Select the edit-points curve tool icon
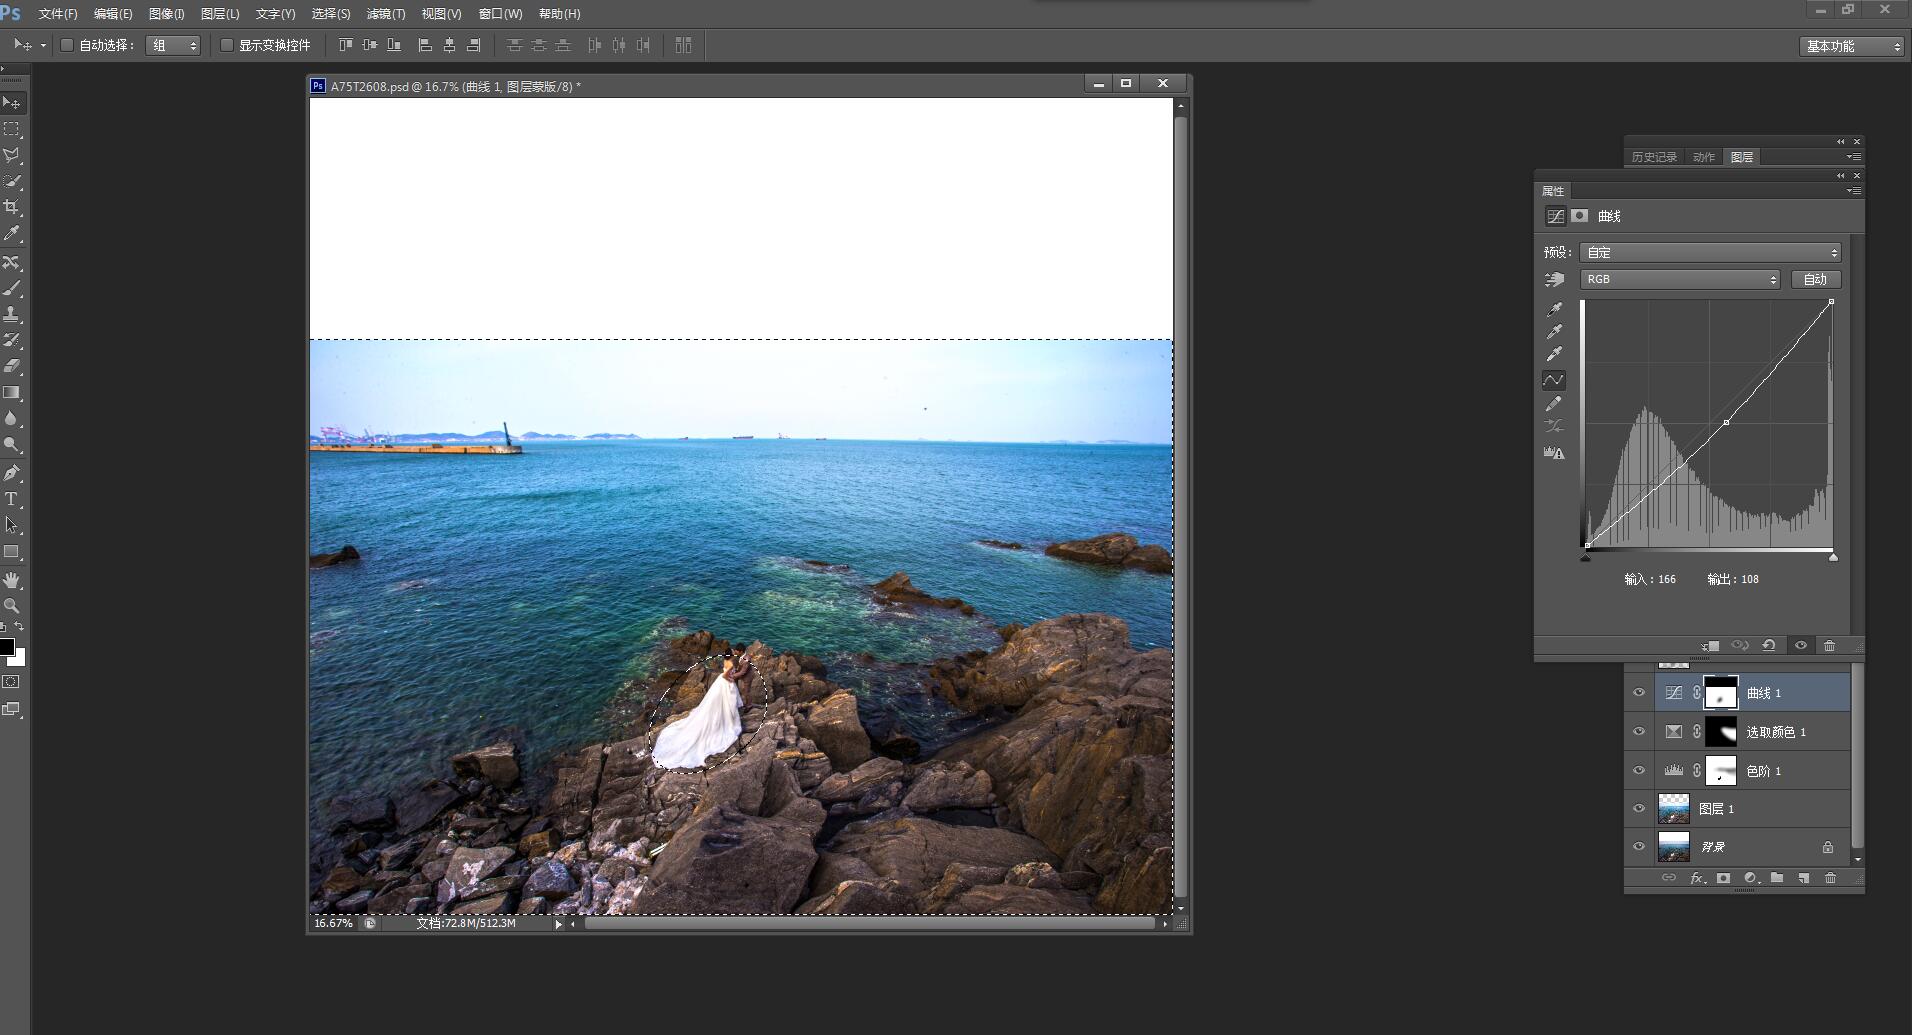The width and height of the screenshot is (1912, 1035). [x=1554, y=380]
